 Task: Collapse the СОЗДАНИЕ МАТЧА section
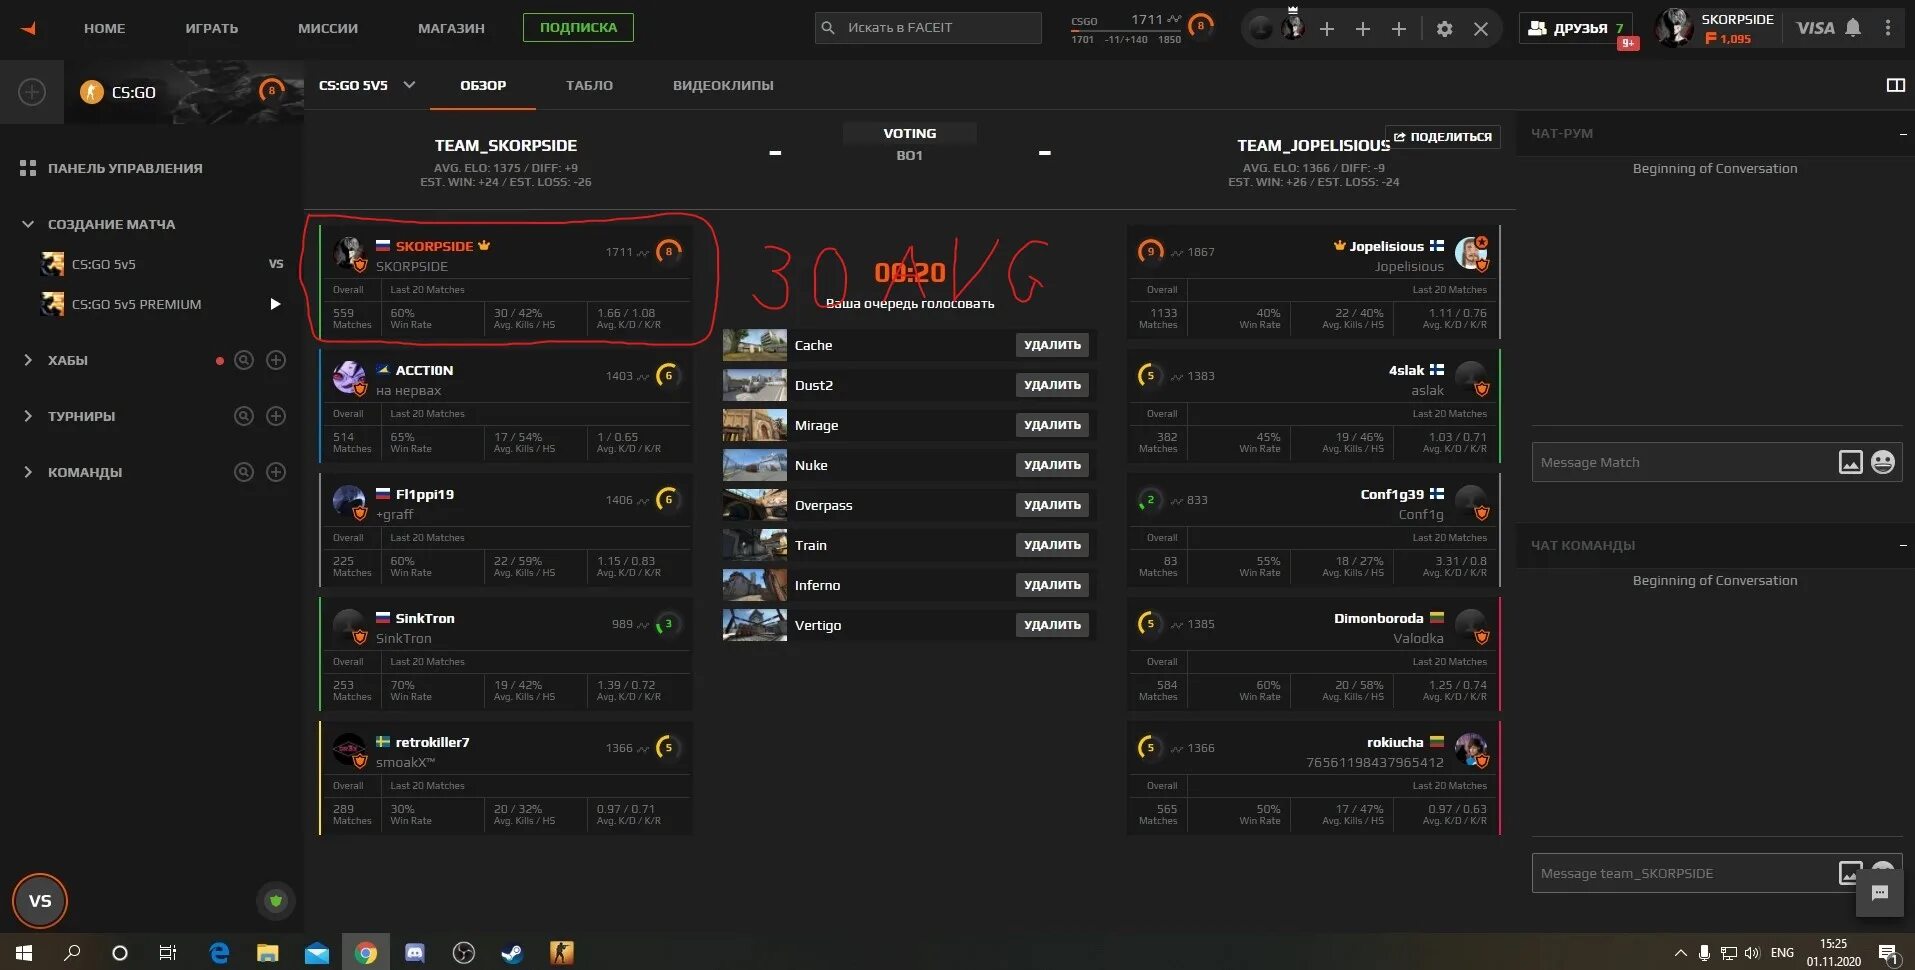click(x=28, y=224)
